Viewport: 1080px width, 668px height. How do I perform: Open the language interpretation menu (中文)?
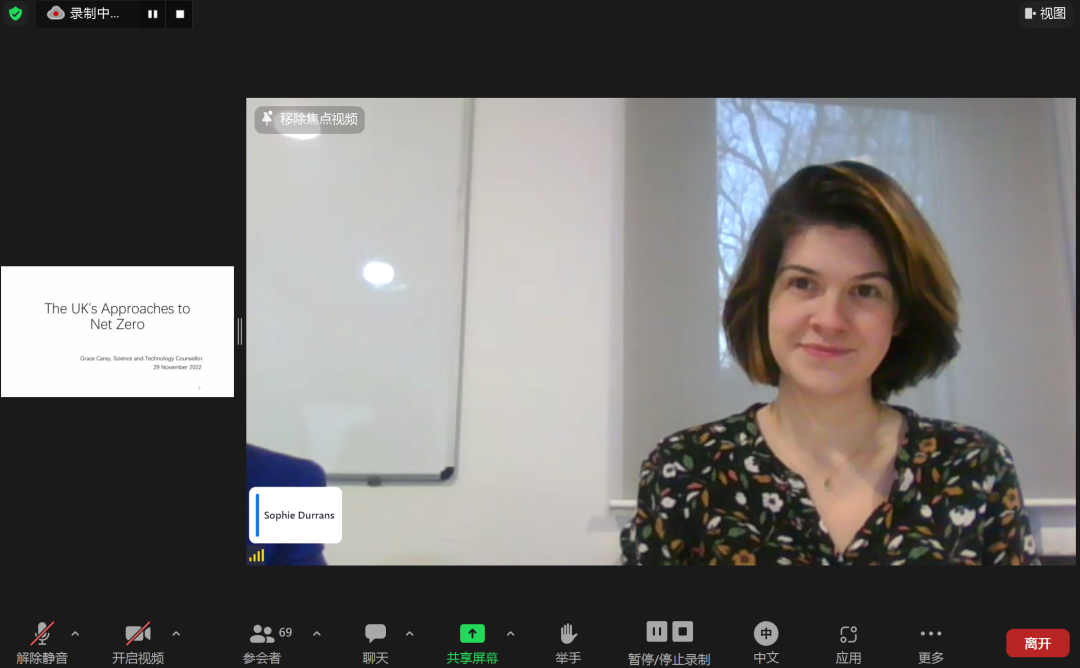766,641
